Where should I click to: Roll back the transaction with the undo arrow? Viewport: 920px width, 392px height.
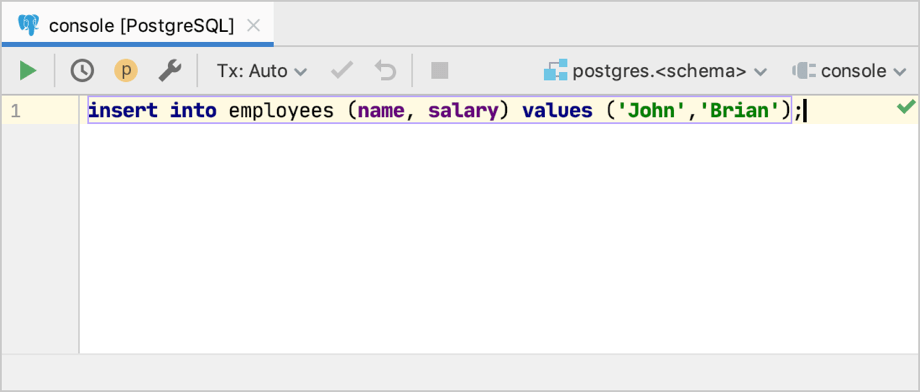[385, 71]
